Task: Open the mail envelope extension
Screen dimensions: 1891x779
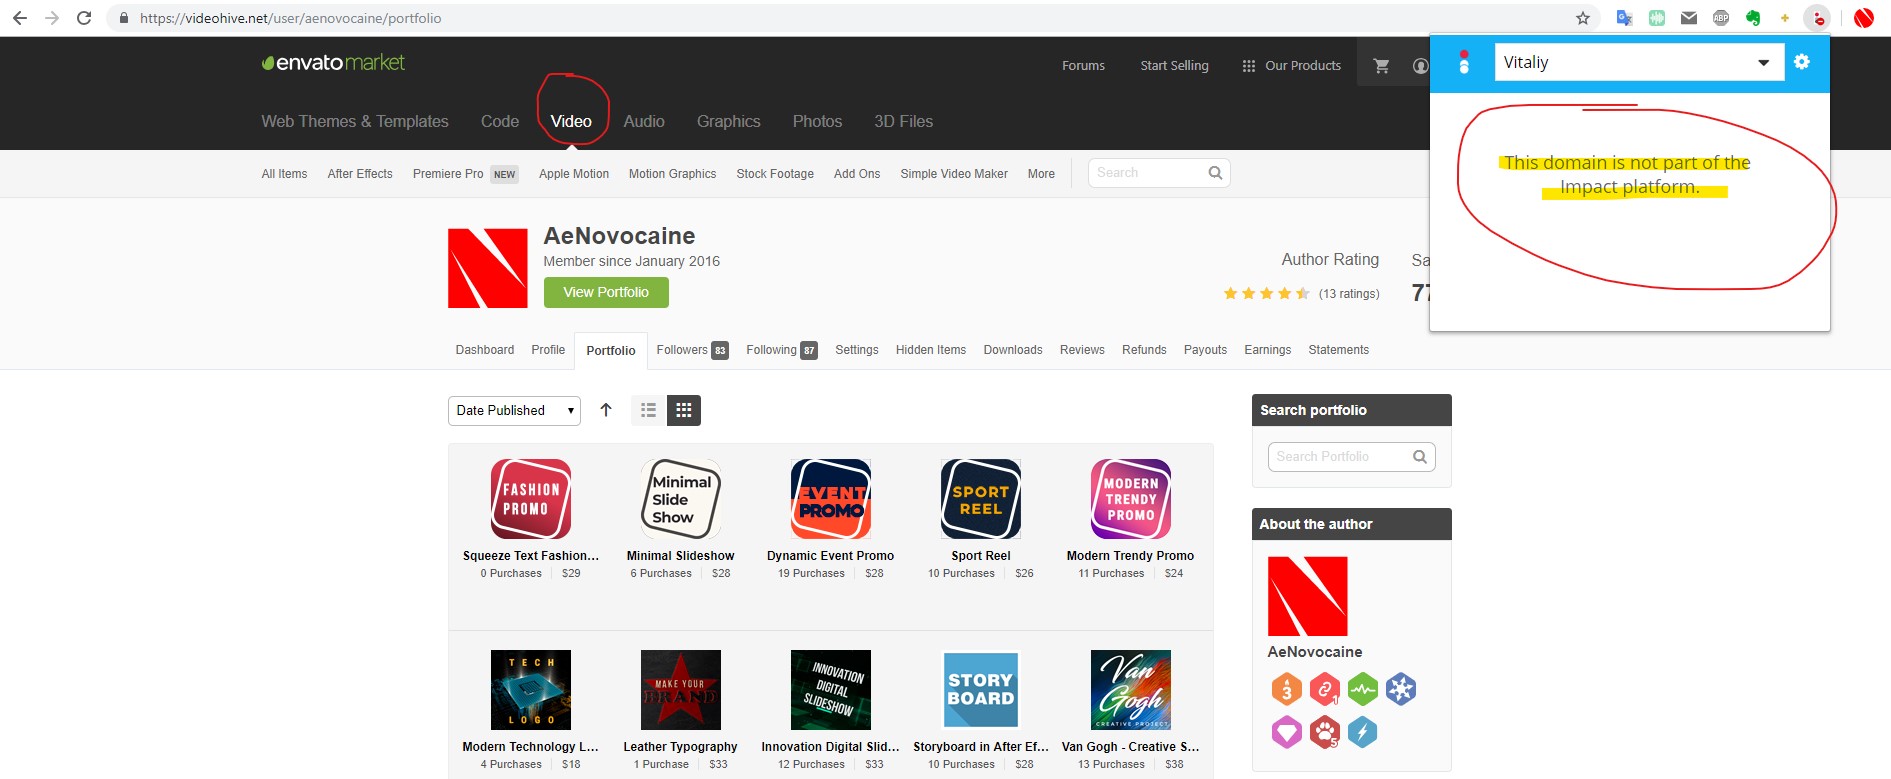Action: click(1689, 18)
